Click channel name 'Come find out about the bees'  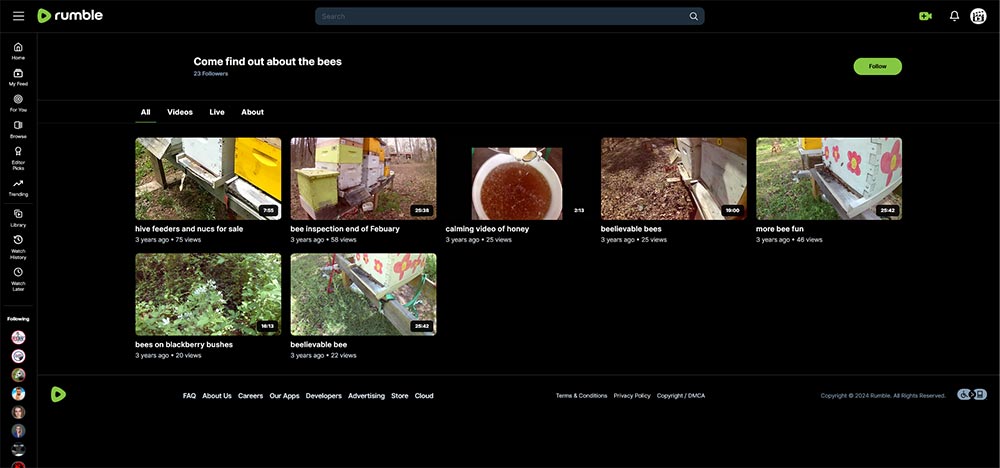click(x=268, y=62)
